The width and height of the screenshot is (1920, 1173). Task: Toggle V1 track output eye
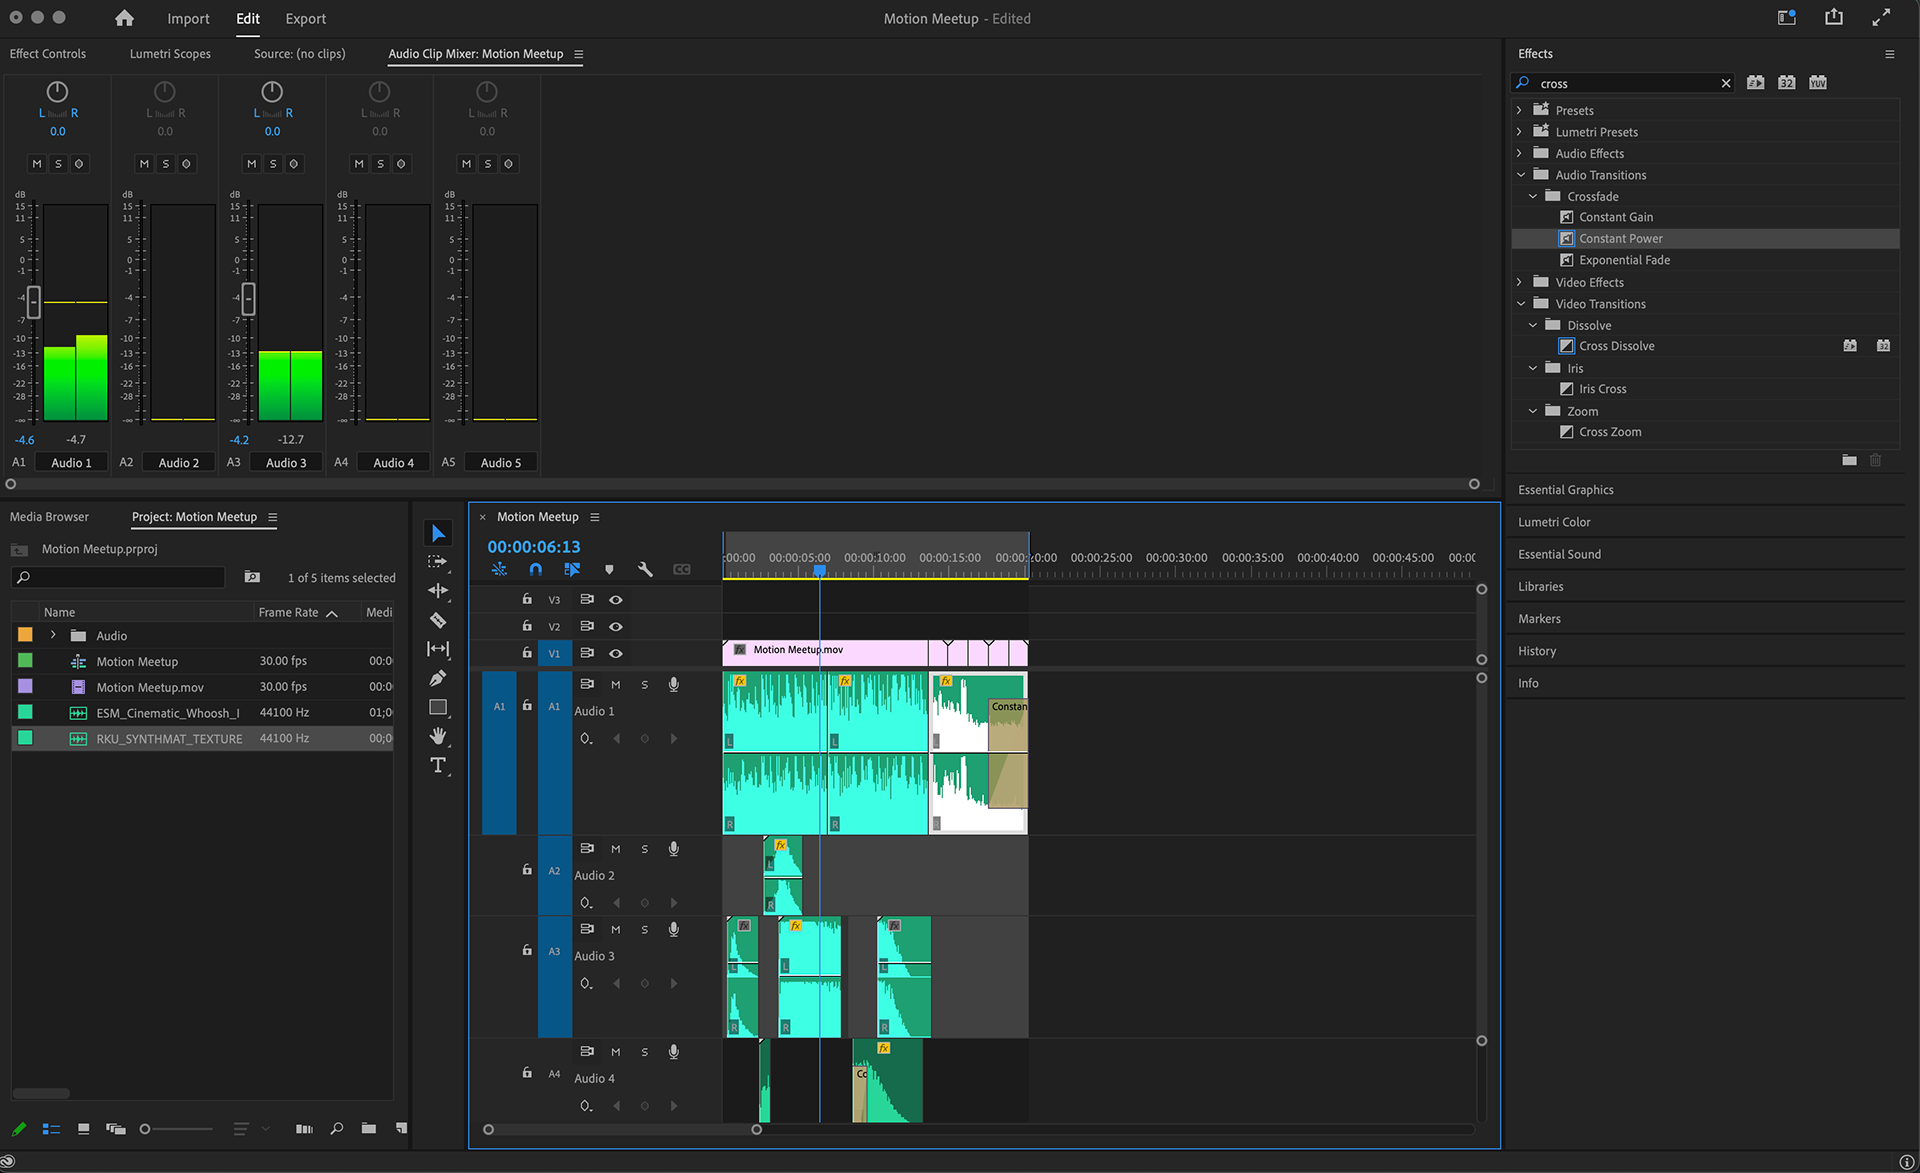pyautogui.click(x=616, y=653)
